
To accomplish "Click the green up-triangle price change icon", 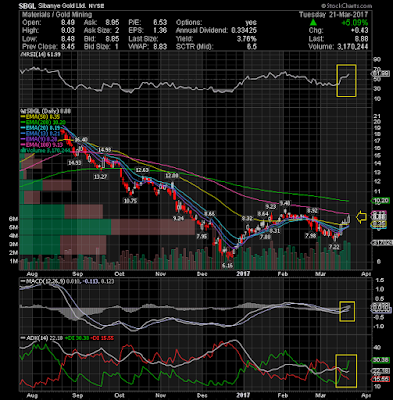I will point(313,22).
